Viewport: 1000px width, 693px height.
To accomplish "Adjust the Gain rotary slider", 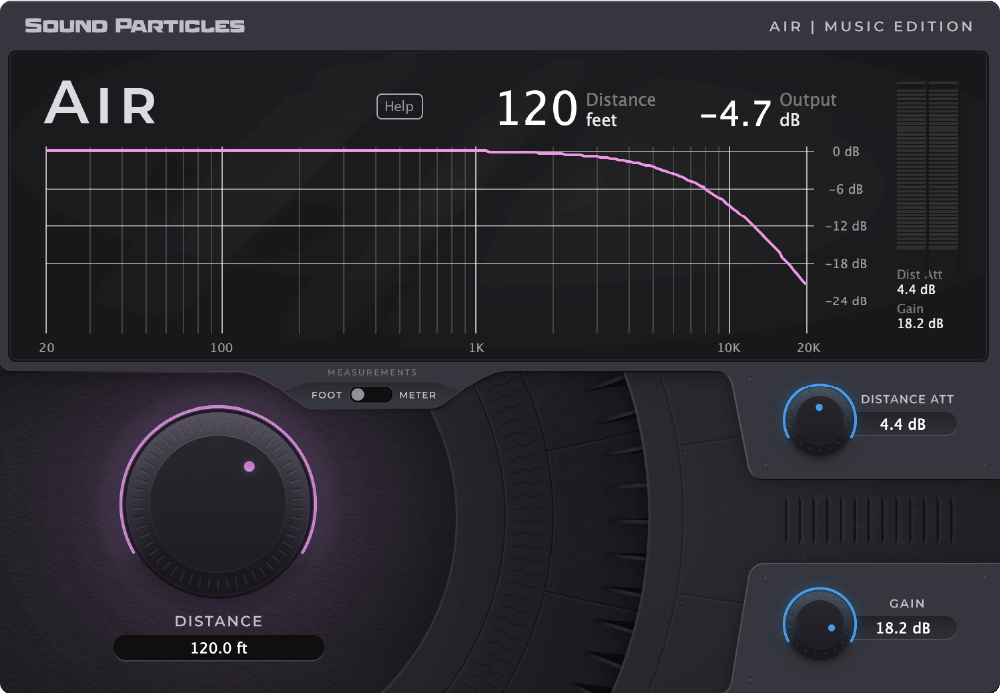I will tap(819, 625).
